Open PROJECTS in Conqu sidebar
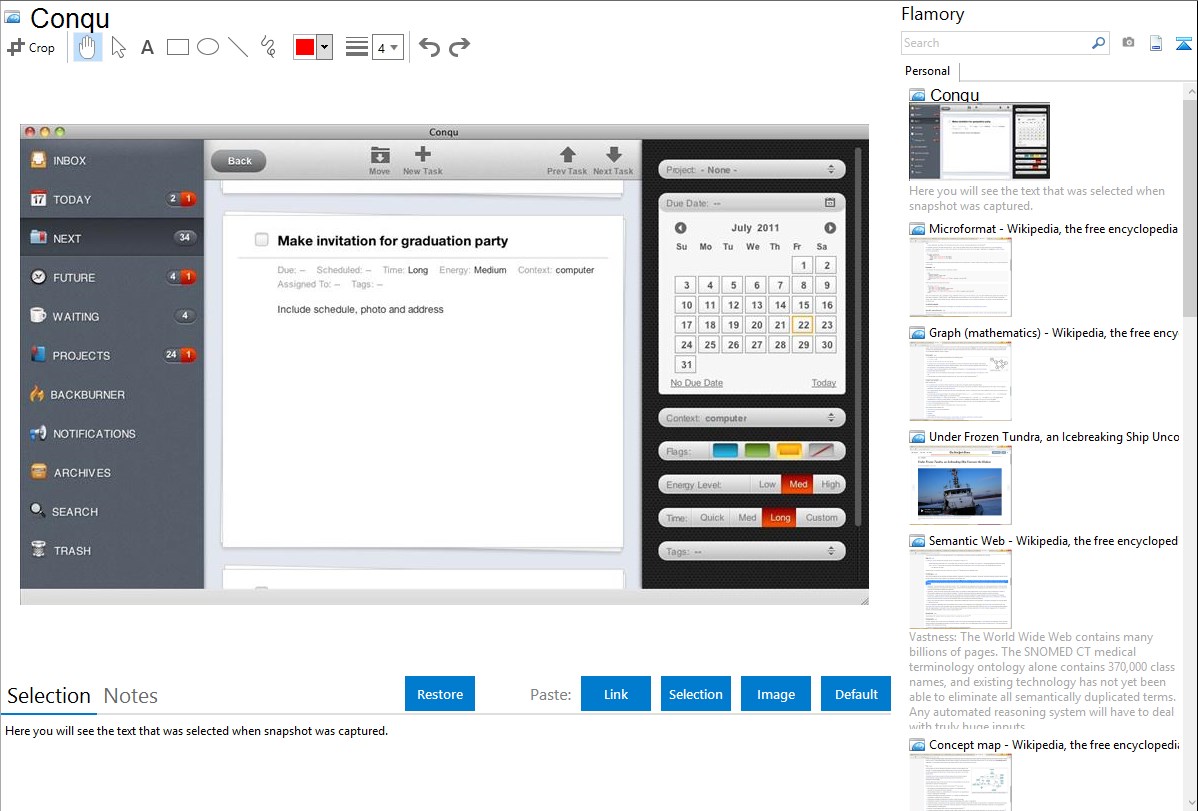 (112, 355)
